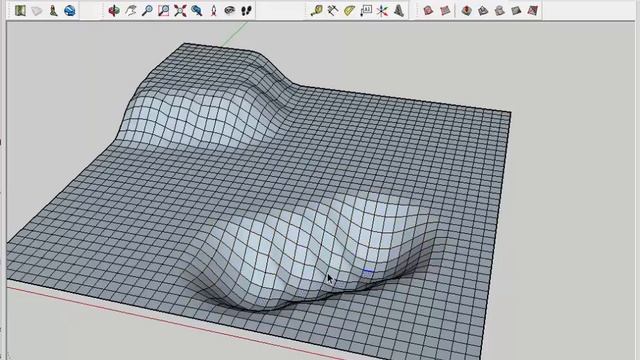640x360 pixels.
Task: Open the Add Location map tool
Action: click(x=20, y=10)
